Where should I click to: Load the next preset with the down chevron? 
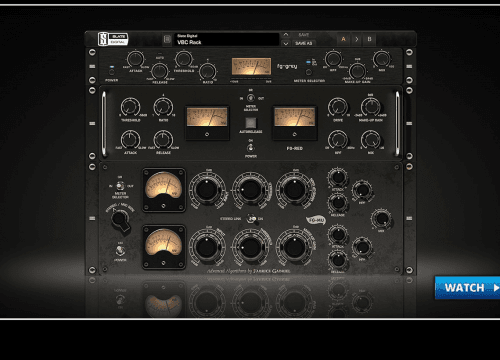point(286,43)
